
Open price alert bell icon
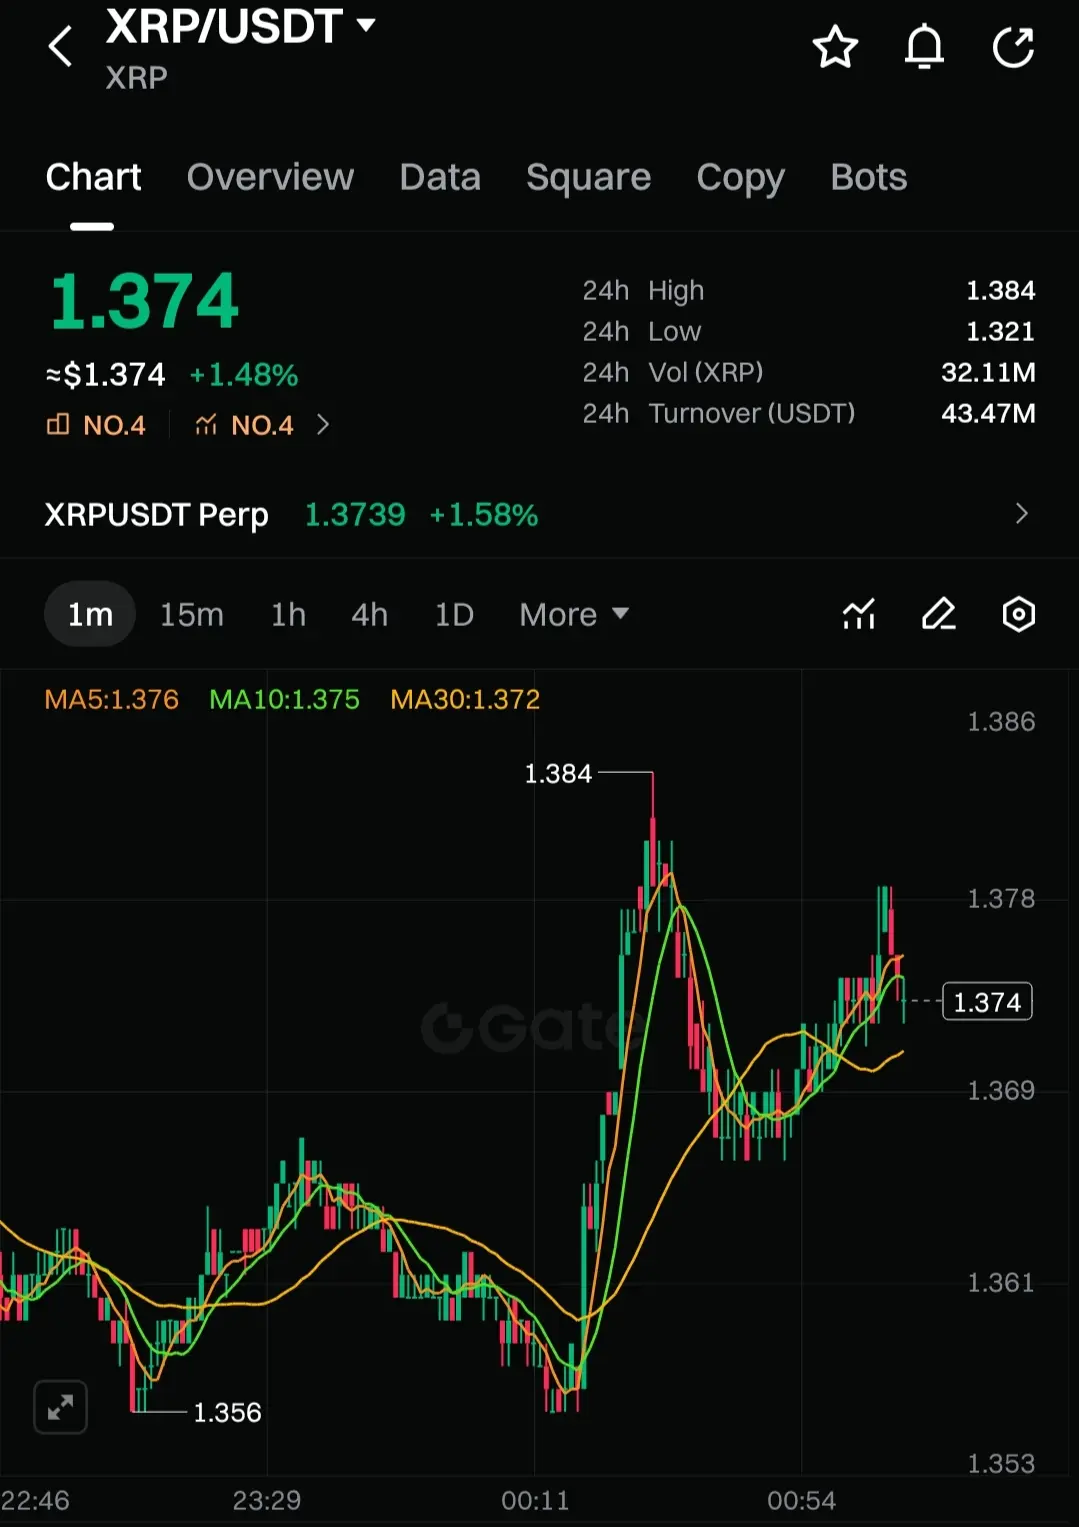click(x=924, y=47)
